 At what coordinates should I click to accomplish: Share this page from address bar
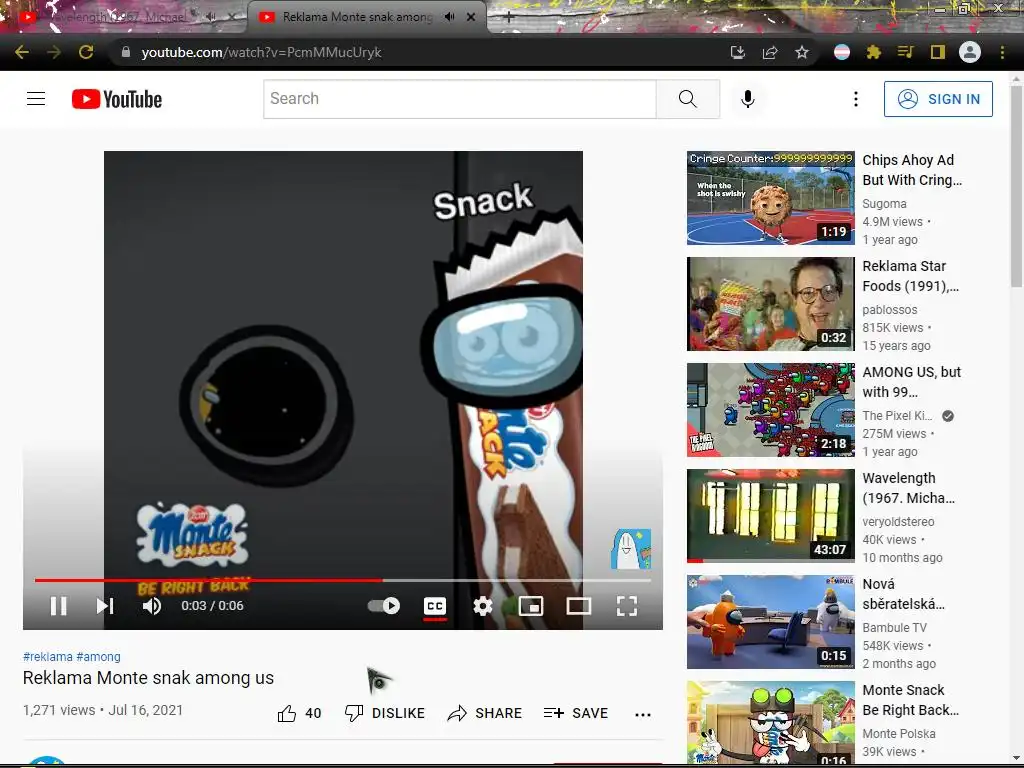click(770, 52)
